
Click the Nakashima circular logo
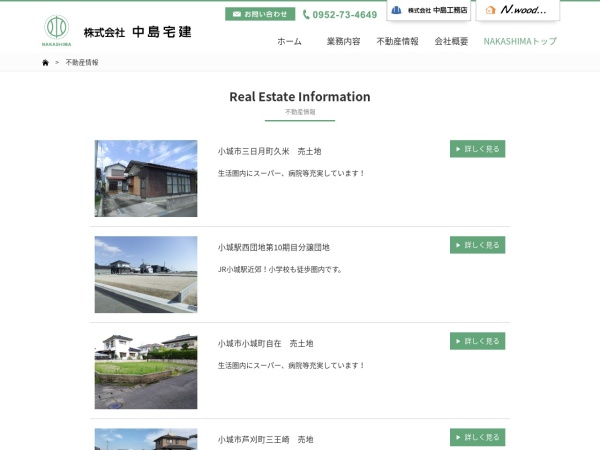(x=57, y=31)
